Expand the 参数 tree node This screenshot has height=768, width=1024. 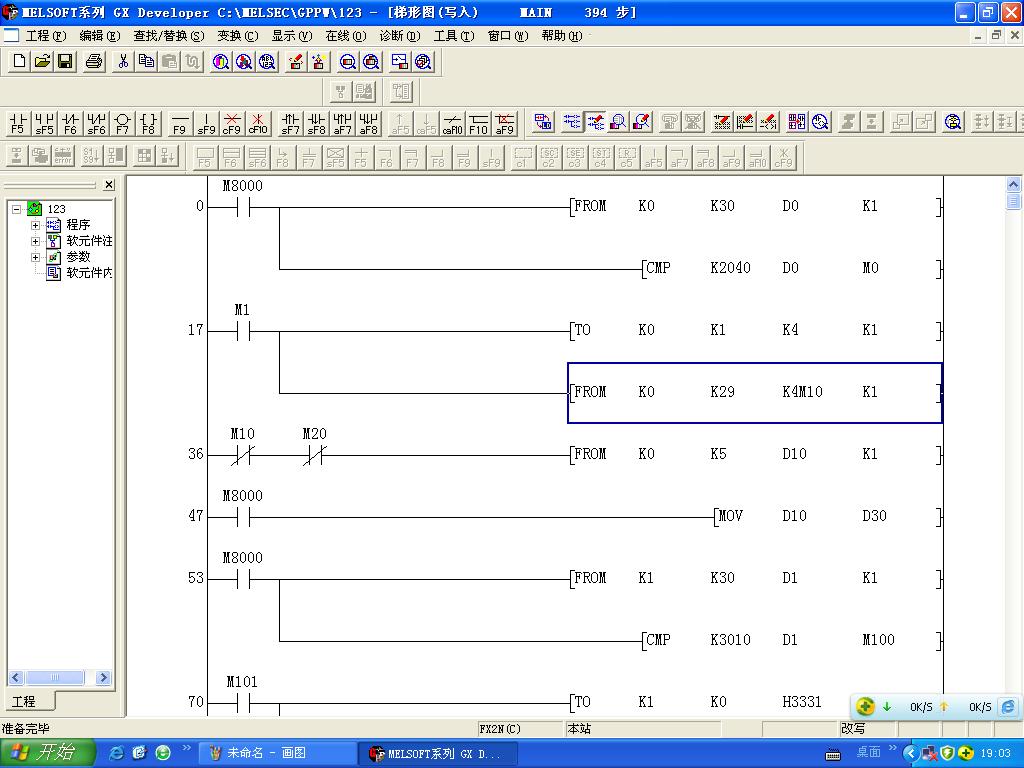[x=35, y=257]
